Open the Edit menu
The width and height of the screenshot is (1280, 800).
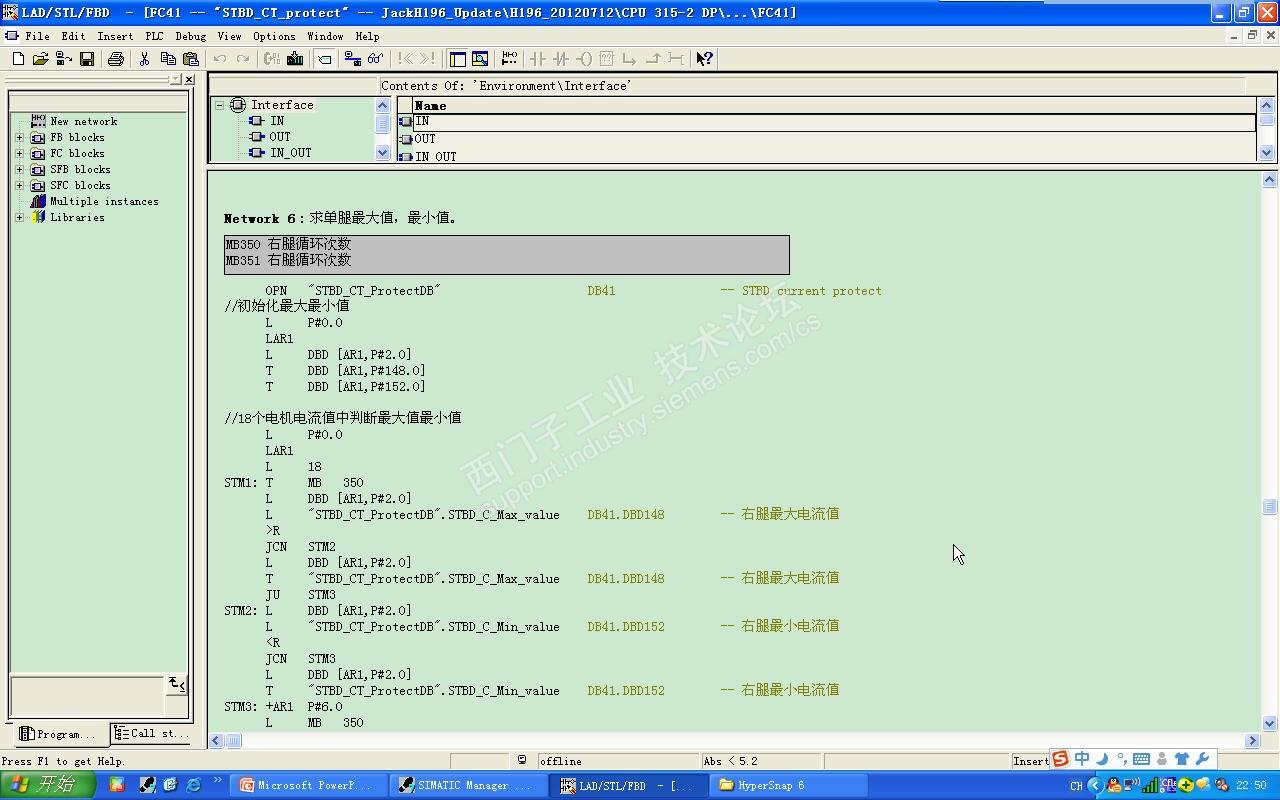click(x=73, y=36)
